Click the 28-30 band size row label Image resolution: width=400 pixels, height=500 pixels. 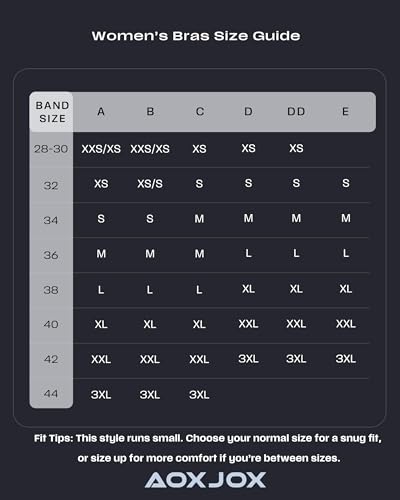click(x=51, y=149)
